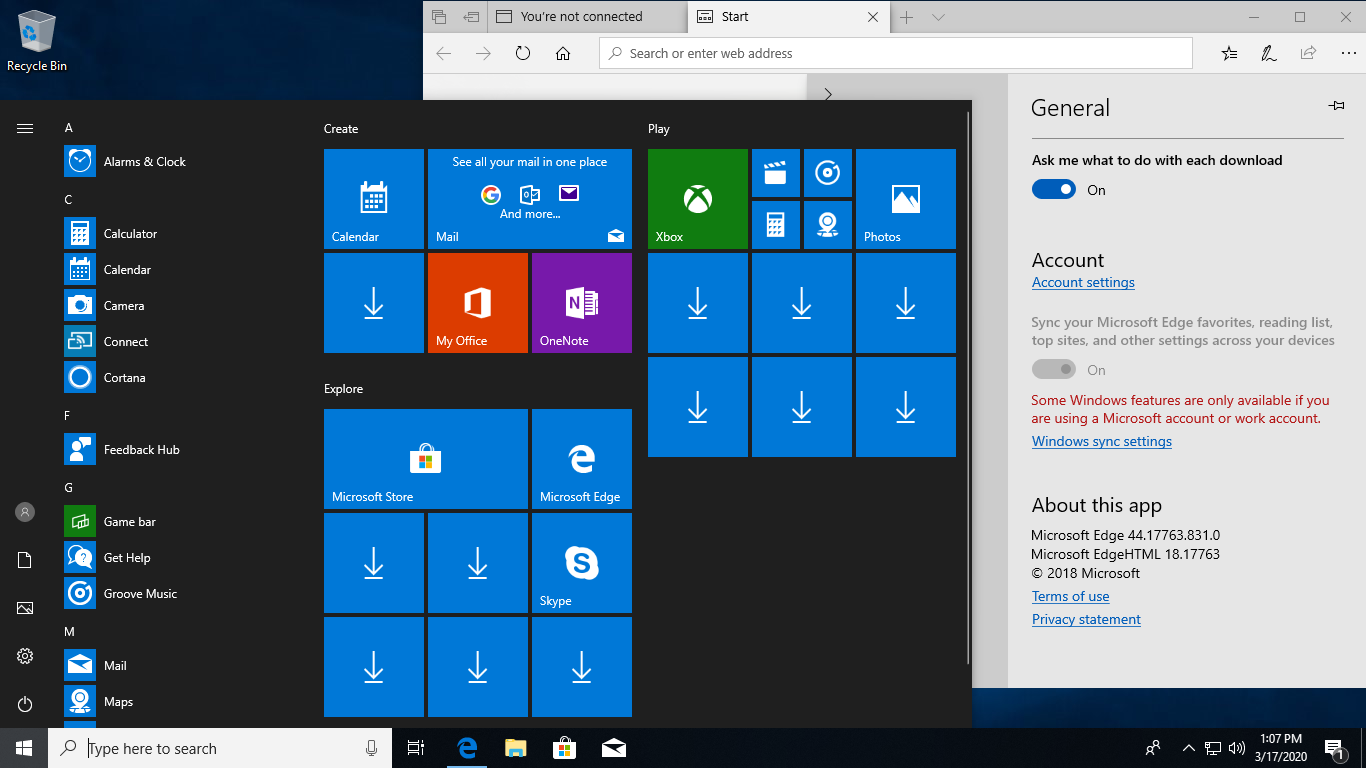The image size is (1366, 768).
Task: Open the Mail live tile
Action: [530, 199]
